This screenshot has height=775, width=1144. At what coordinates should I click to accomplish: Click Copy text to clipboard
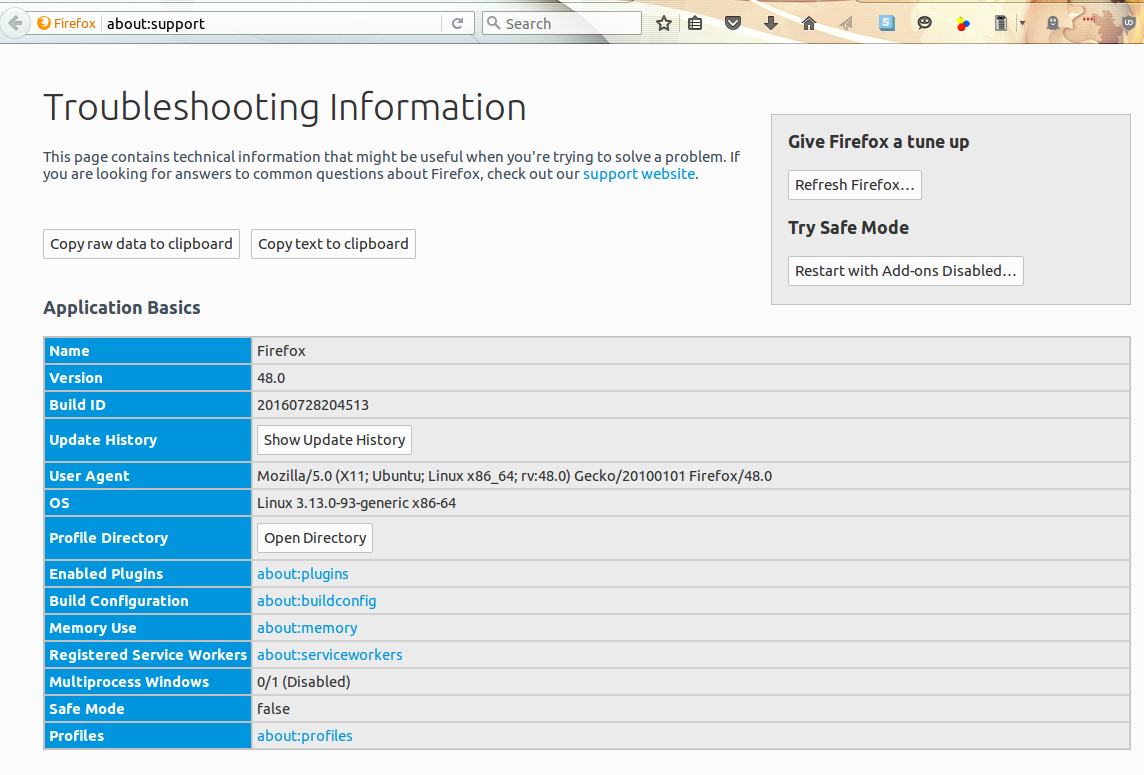tap(333, 244)
